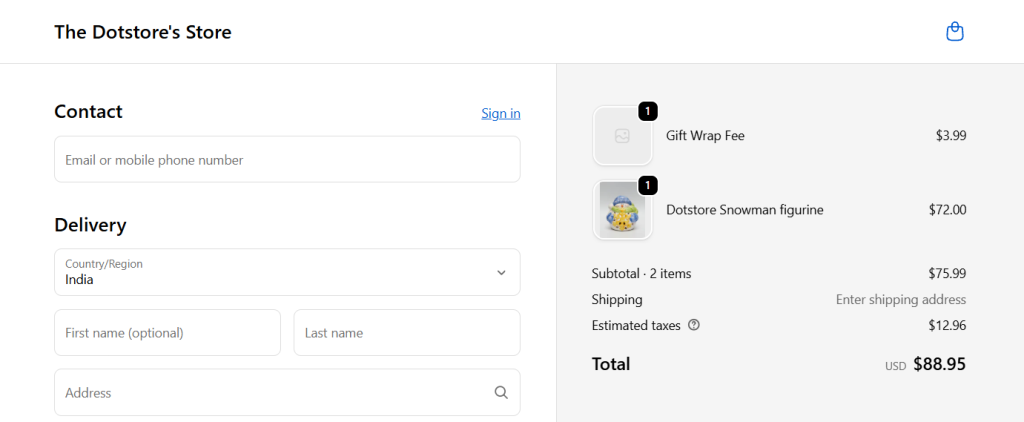Click the Sign in link

(500, 113)
